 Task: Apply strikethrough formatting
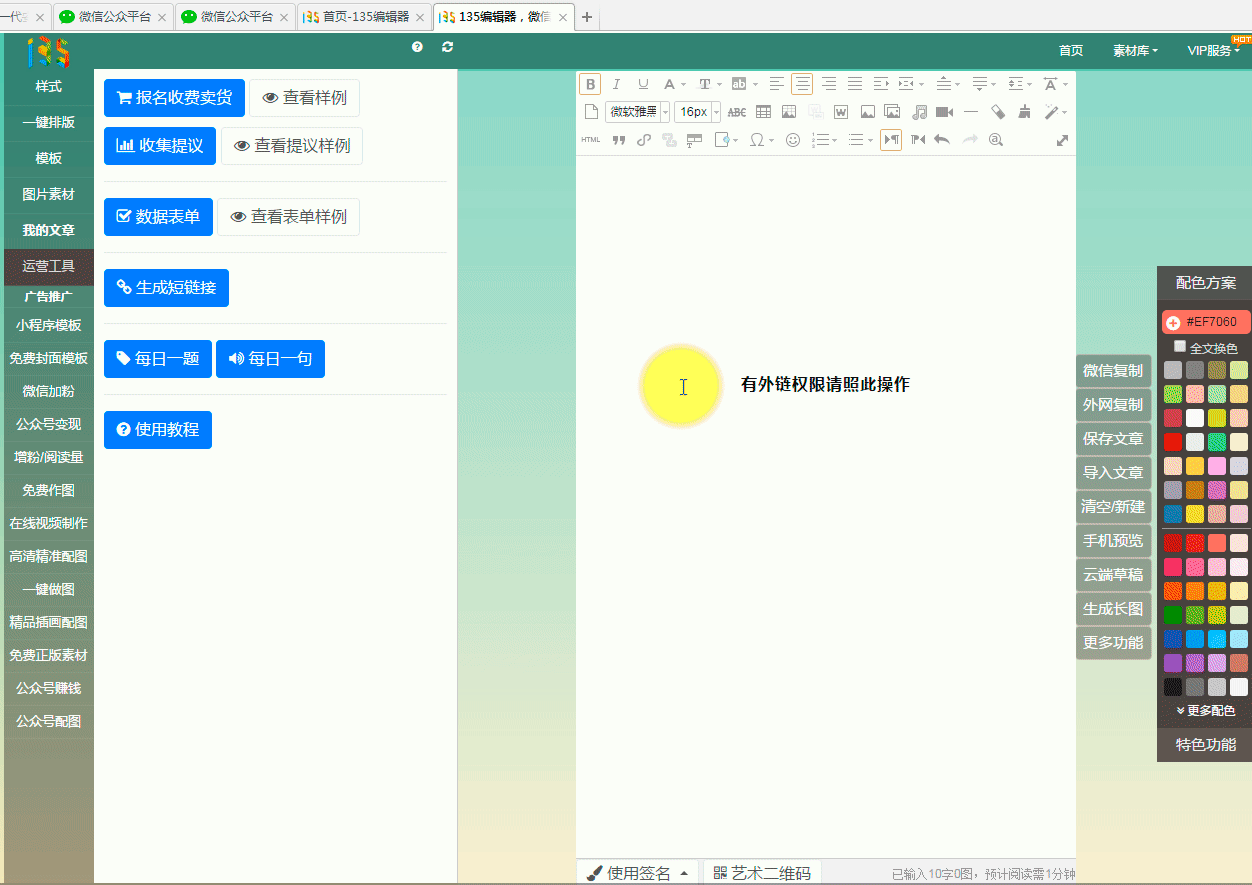click(x=737, y=112)
